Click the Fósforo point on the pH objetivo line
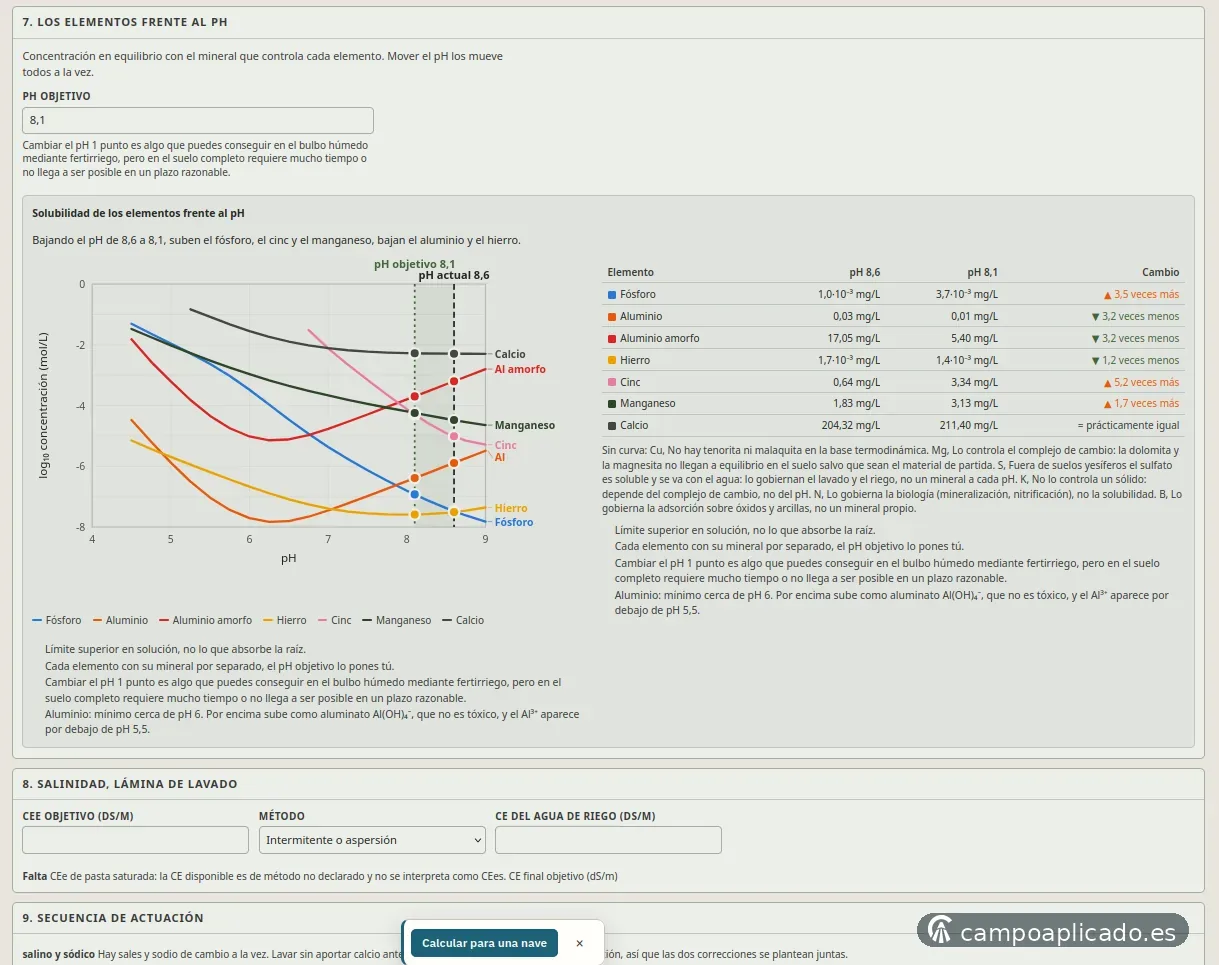Viewport: 1219px width, 965px height. [415, 494]
